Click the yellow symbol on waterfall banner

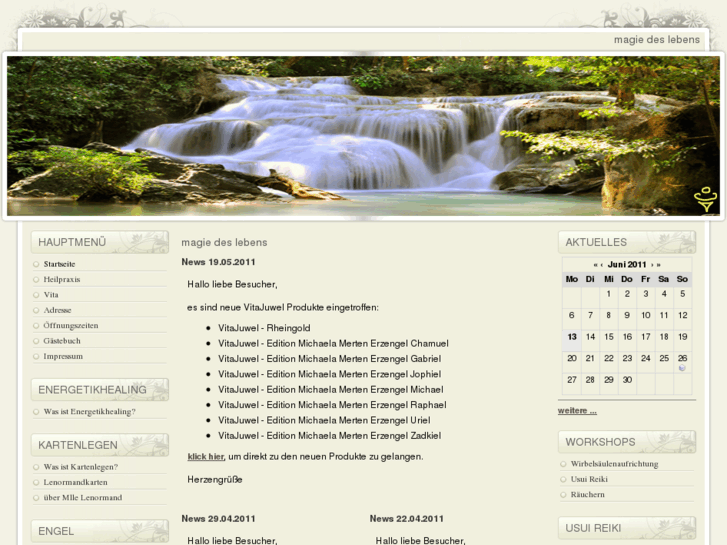(705, 199)
